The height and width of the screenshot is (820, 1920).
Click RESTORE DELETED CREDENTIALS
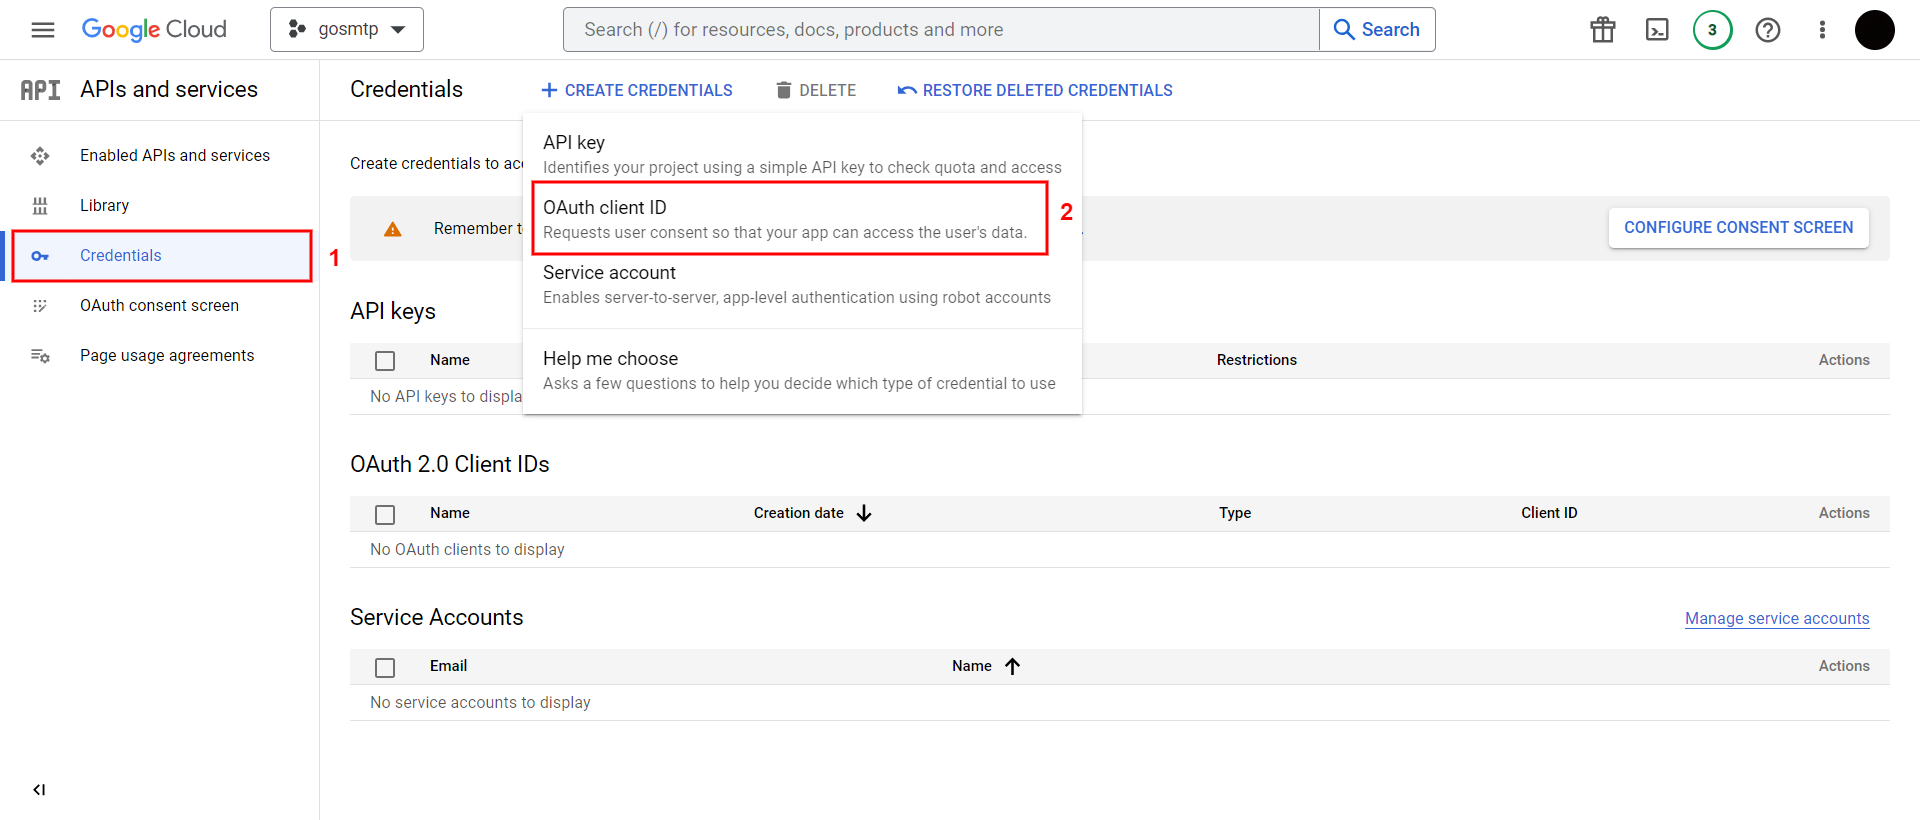tap(1035, 90)
